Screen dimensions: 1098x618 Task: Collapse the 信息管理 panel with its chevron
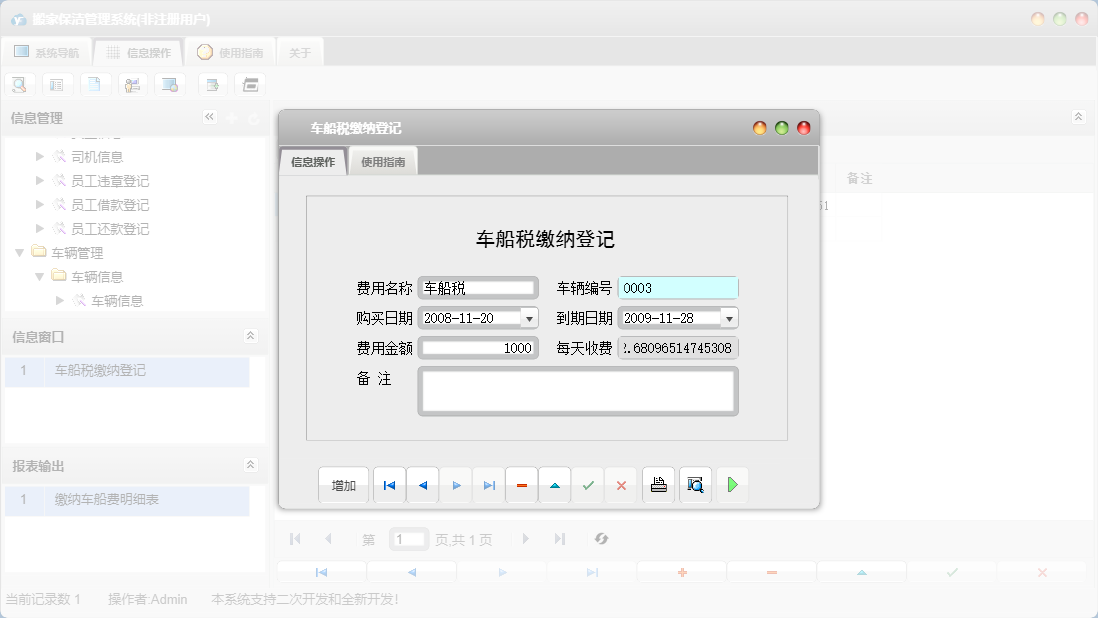209,117
